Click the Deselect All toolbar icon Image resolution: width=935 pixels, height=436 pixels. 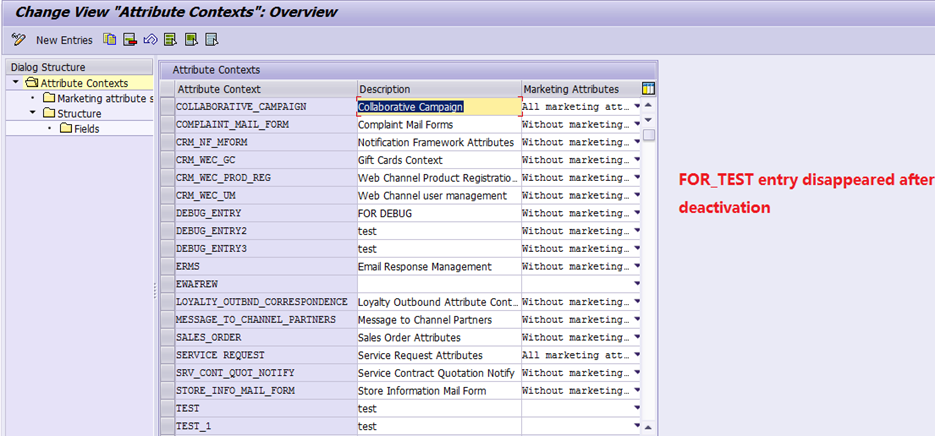click(x=212, y=40)
